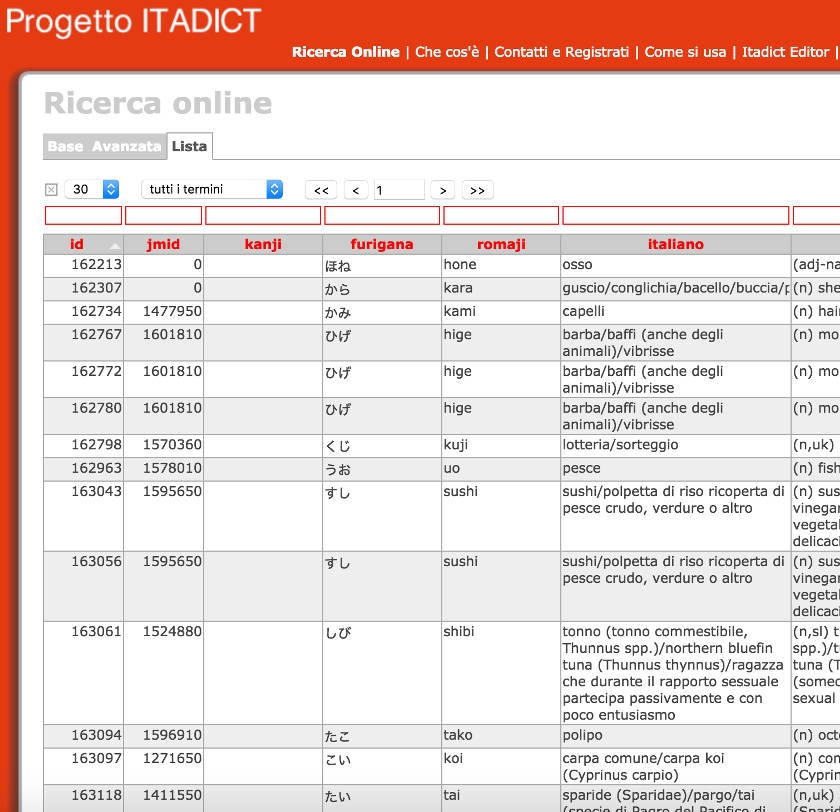Open the rows-per-page dropdown showing 30
This screenshot has height=812, width=840.
coord(92,189)
